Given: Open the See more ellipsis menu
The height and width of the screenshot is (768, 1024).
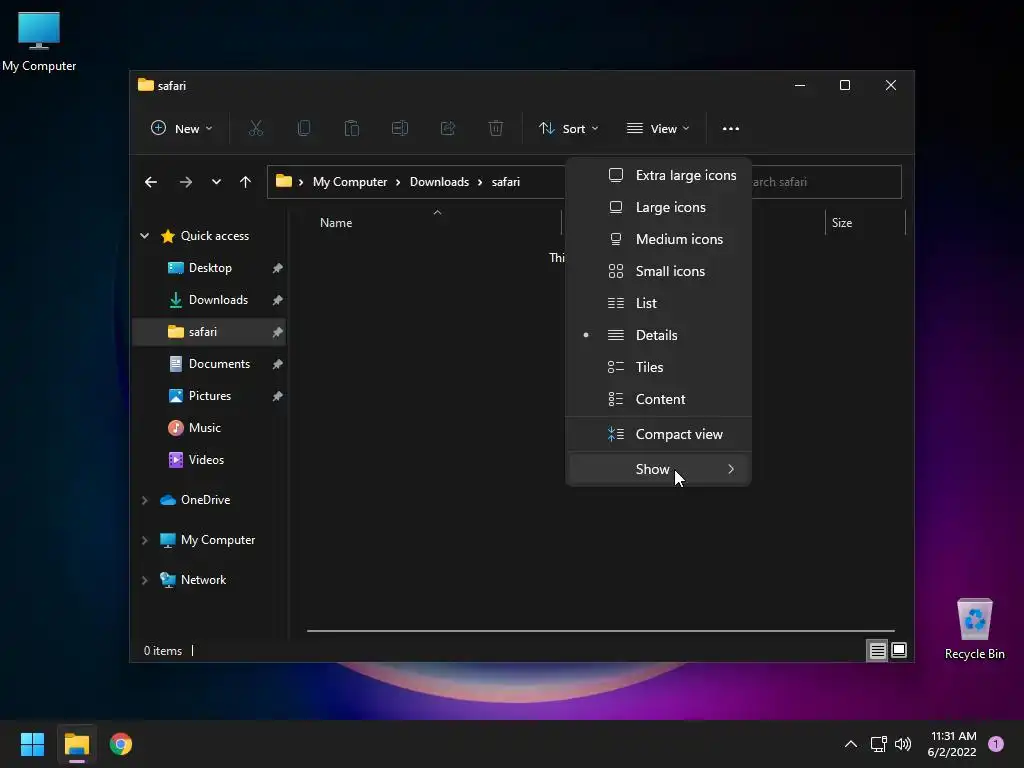Looking at the screenshot, I should [x=731, y=129].
